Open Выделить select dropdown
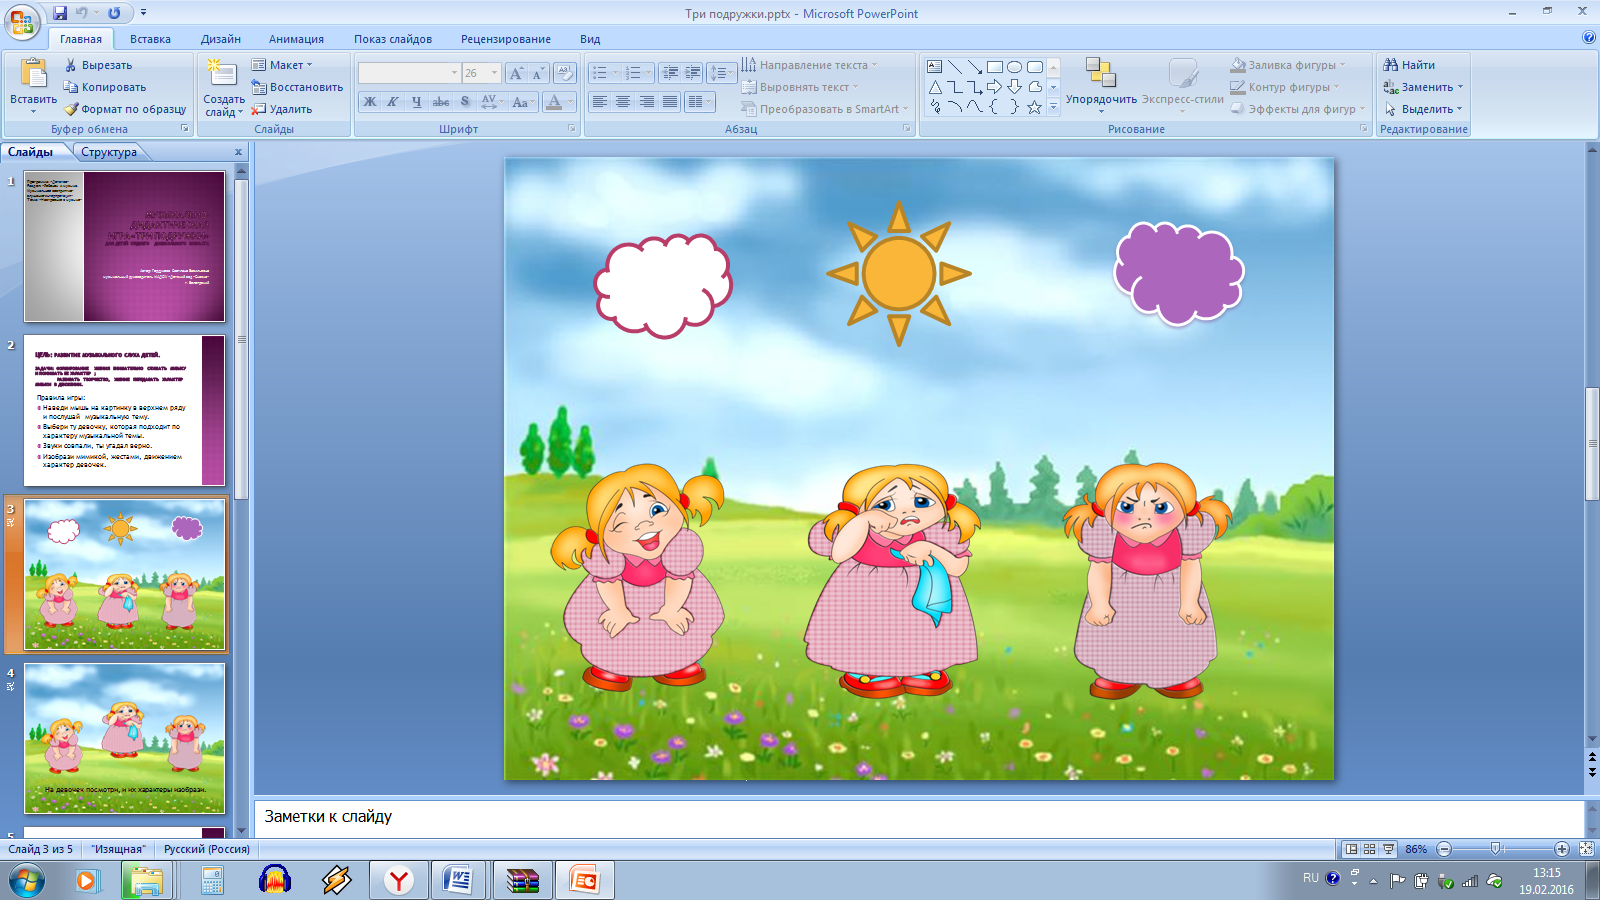The height and width of the screenshot is (900, 1600). [x=1423, y=109]
